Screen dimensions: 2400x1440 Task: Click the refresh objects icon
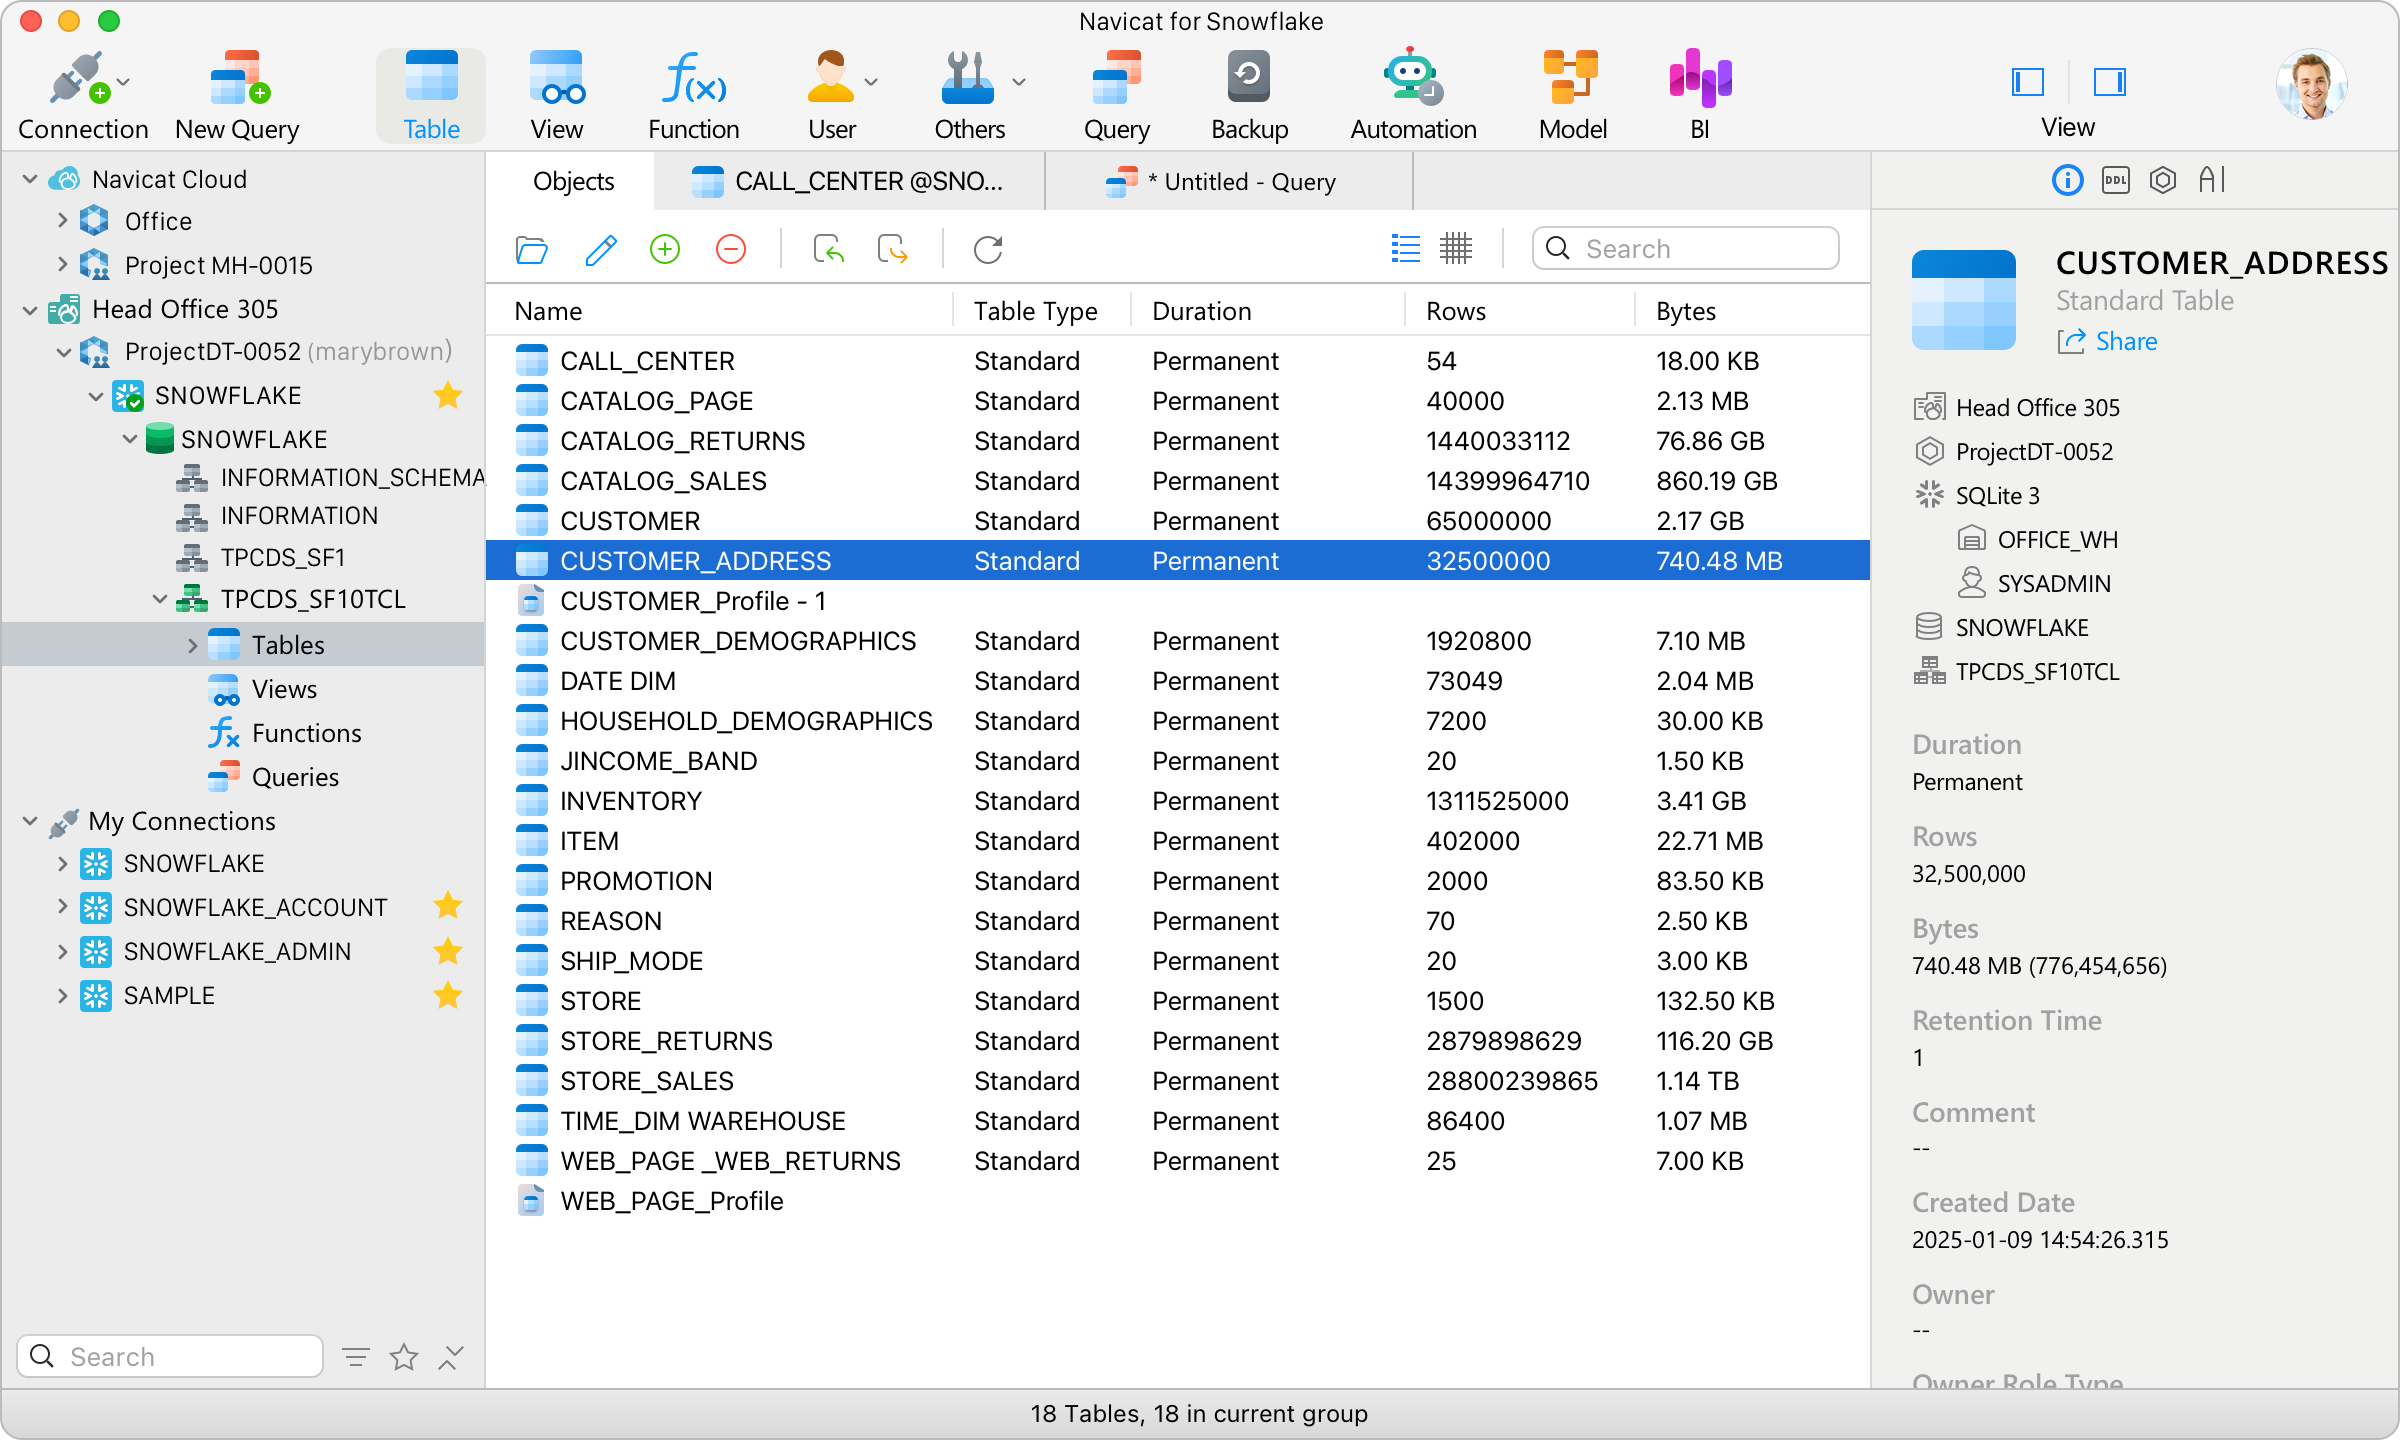click(x=988, y=249)
